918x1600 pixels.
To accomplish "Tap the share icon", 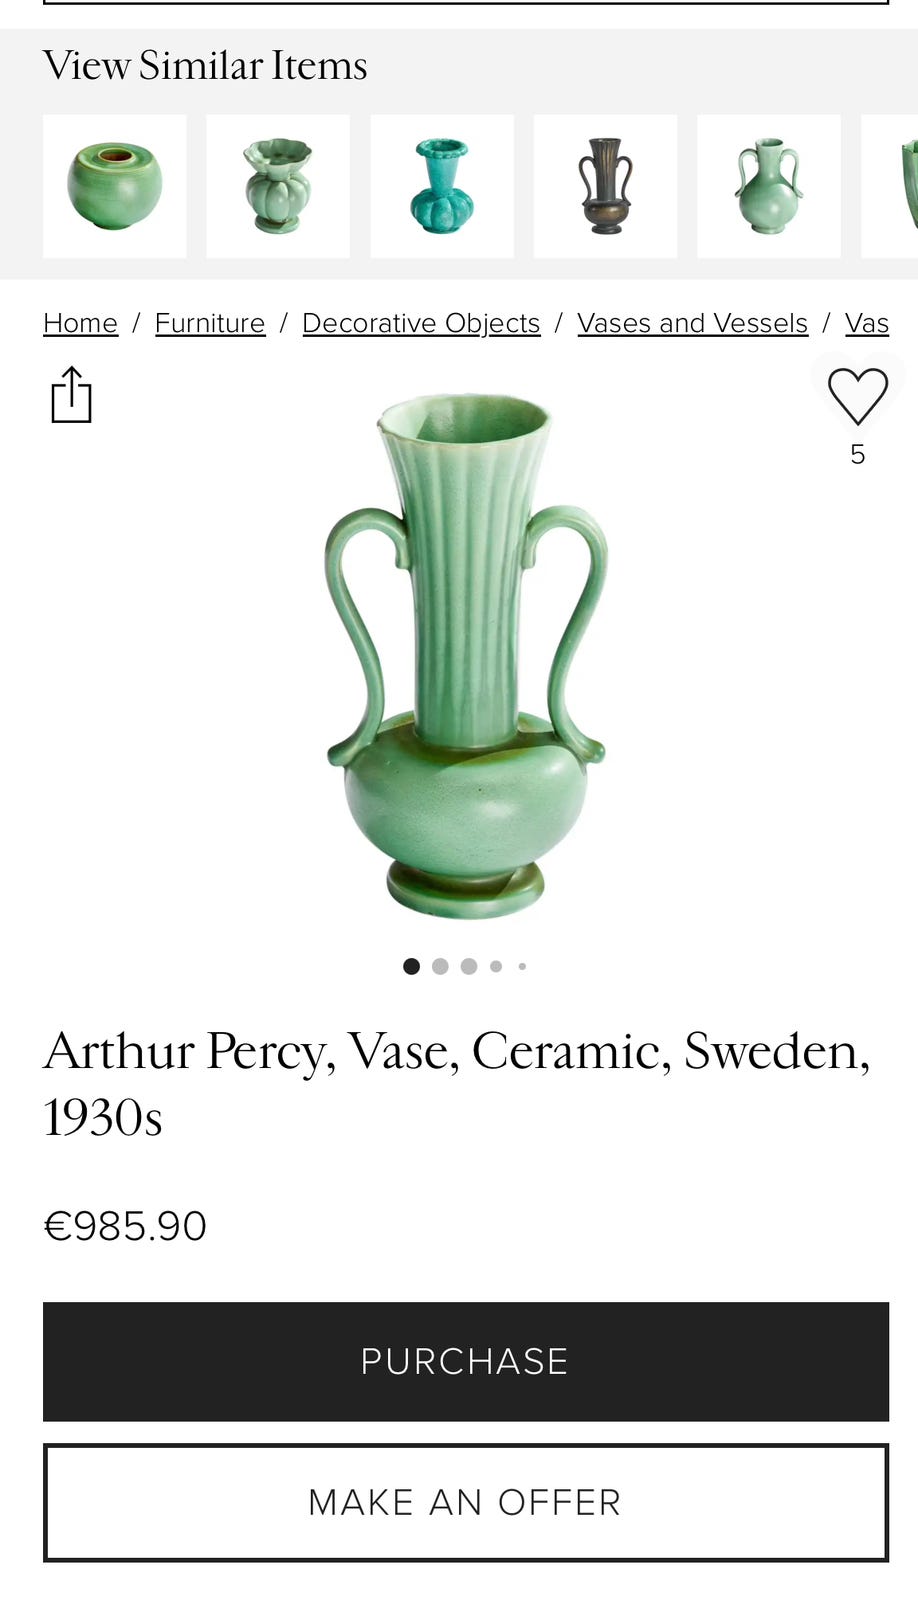I will (x=71, y=394).
